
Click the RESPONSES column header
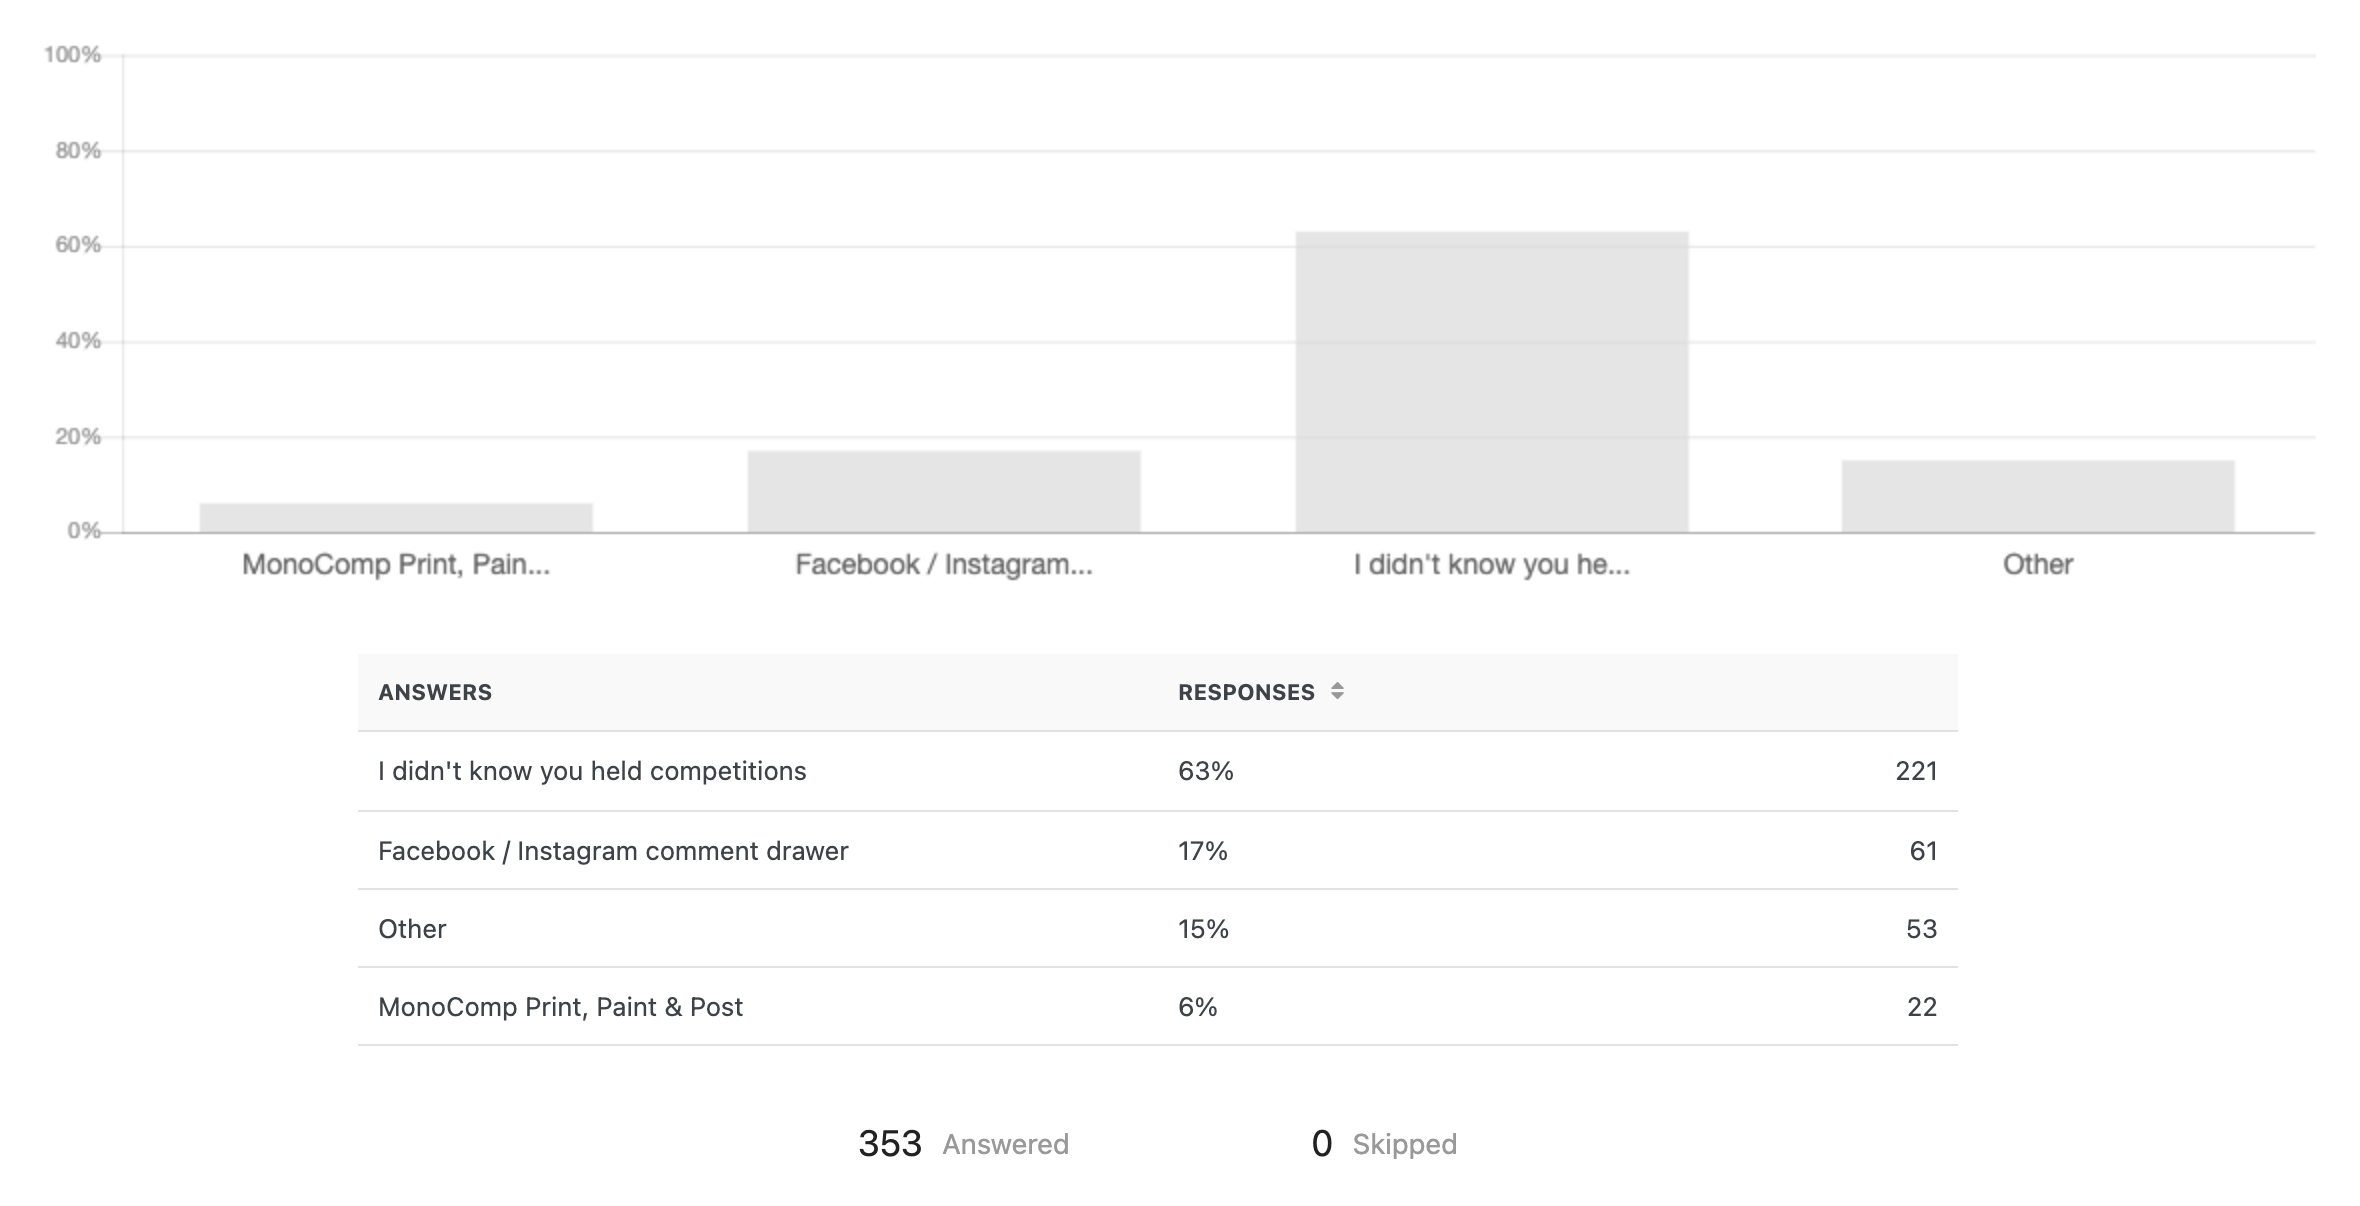pos(1246,692)
